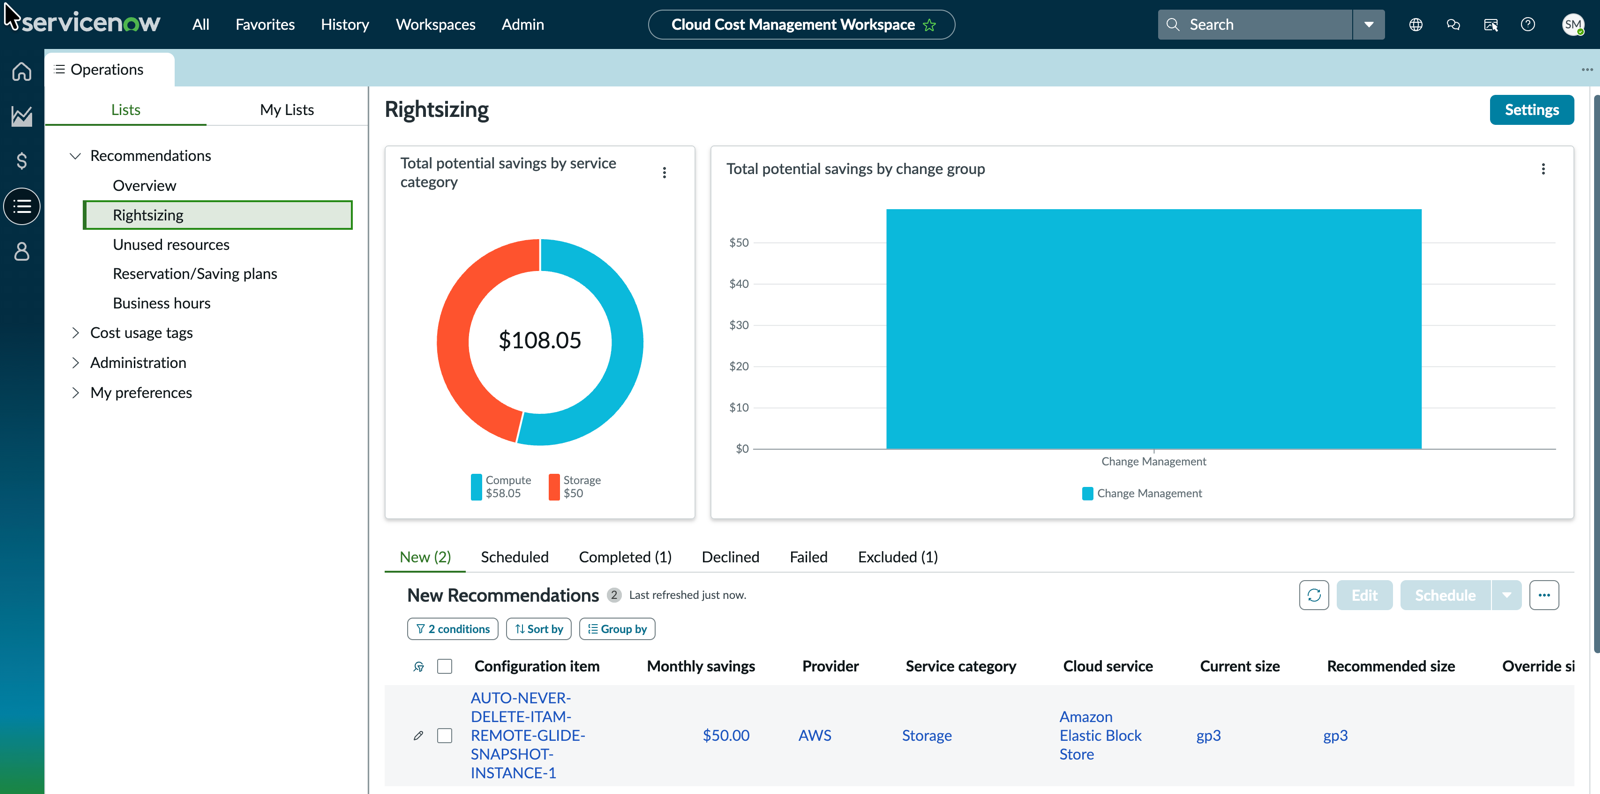Screen dimensions: 1600x794
Task: Switch to the My Lists tab
Action: pos(287,110)
